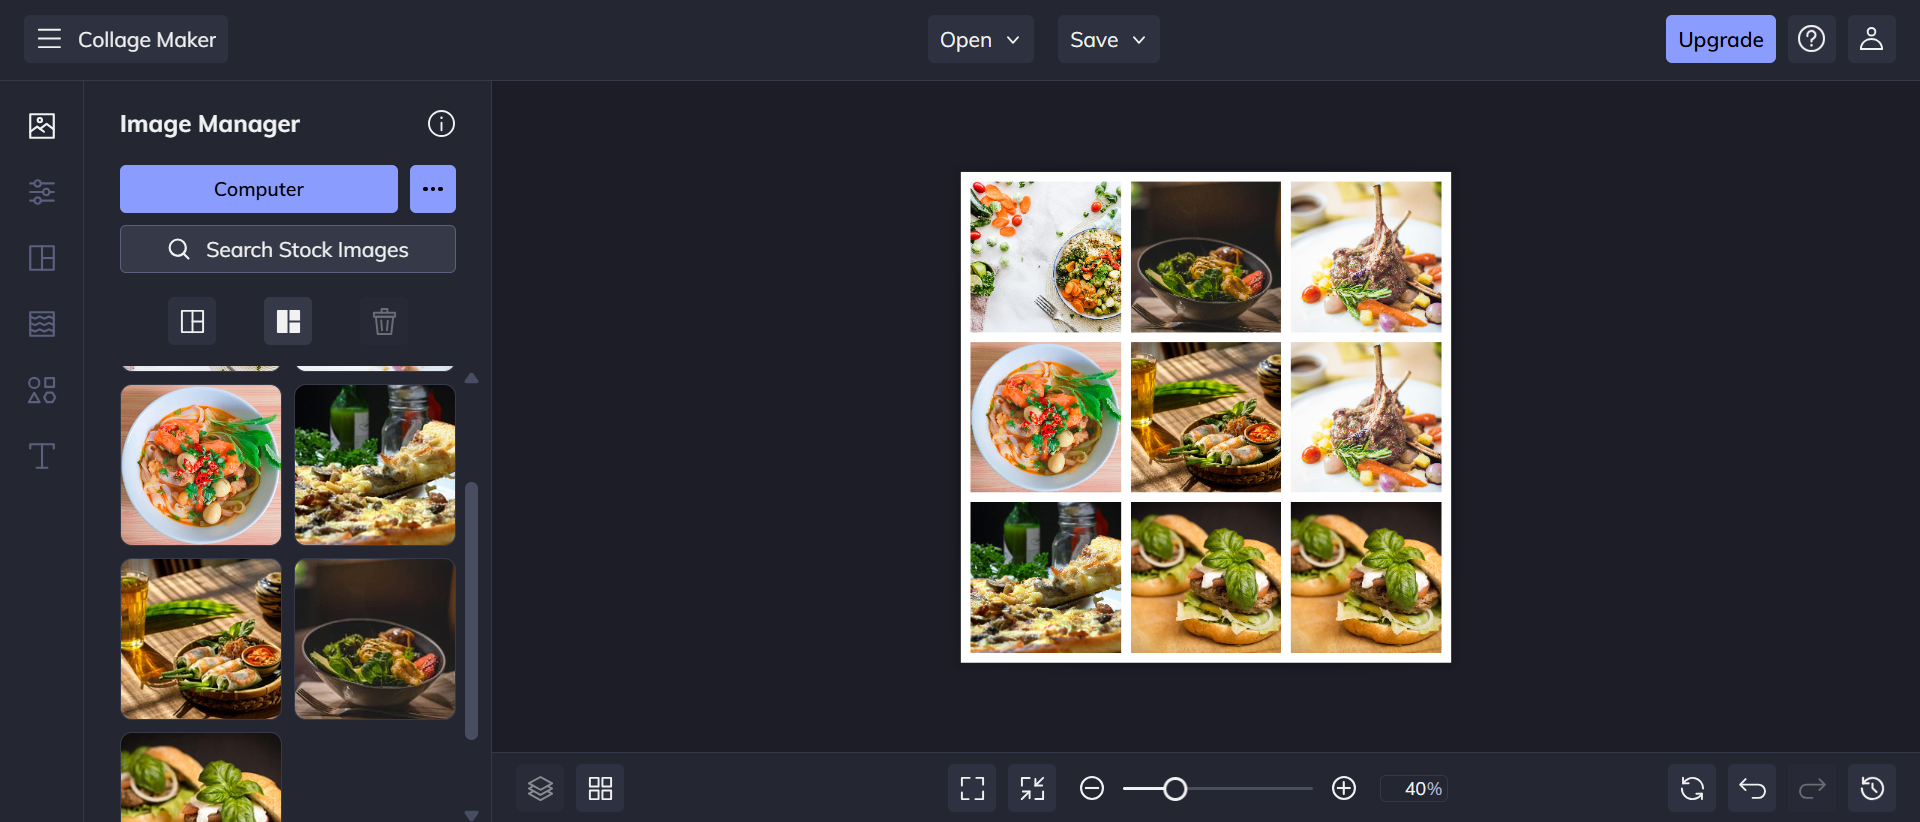
Task: Click the image list scrollbar
Action: tap(472, 611)
